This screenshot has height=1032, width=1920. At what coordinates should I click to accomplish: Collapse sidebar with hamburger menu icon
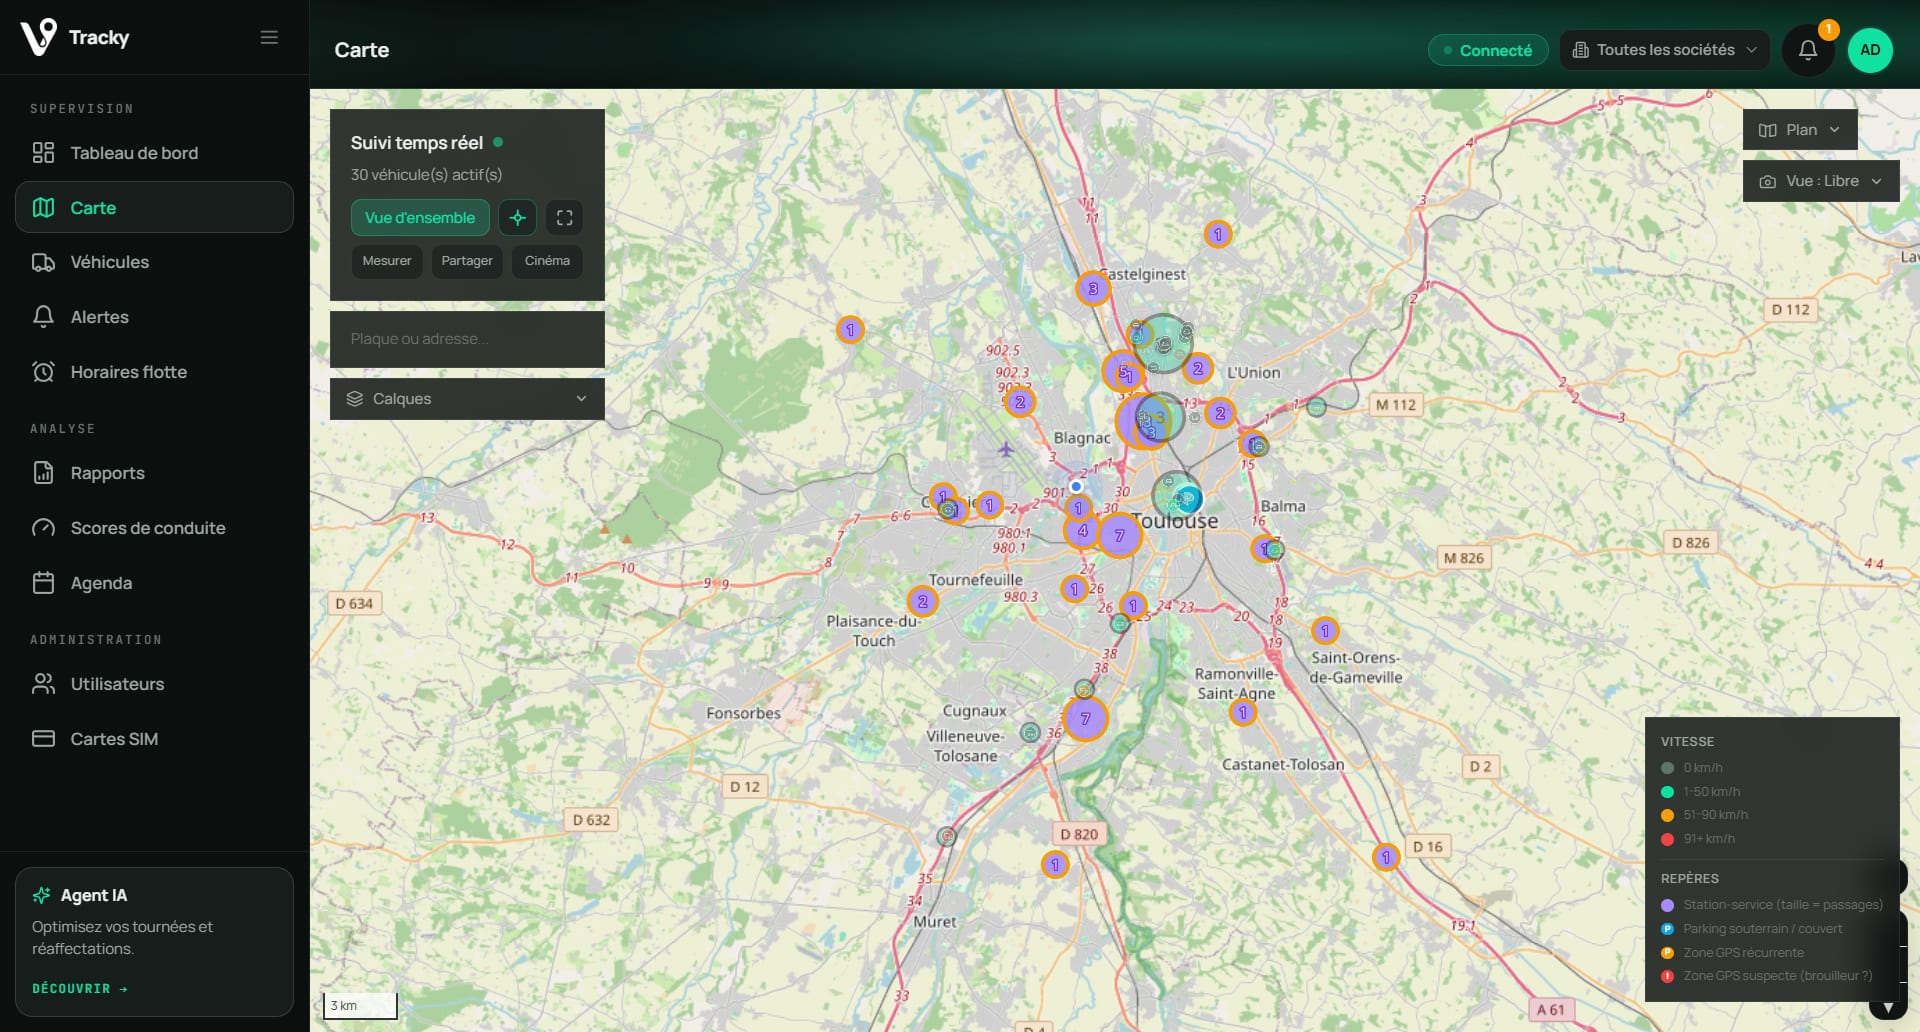click(x=269, y=37)
